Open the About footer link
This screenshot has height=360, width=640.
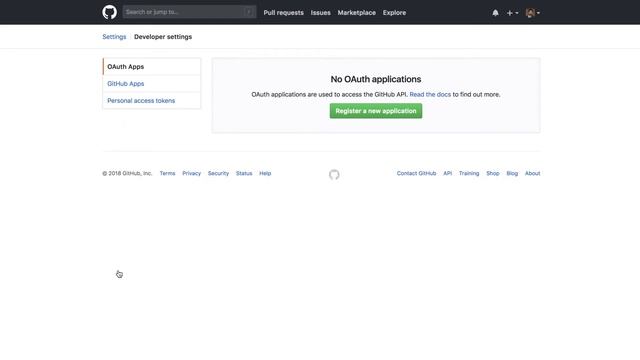(533, 173)
